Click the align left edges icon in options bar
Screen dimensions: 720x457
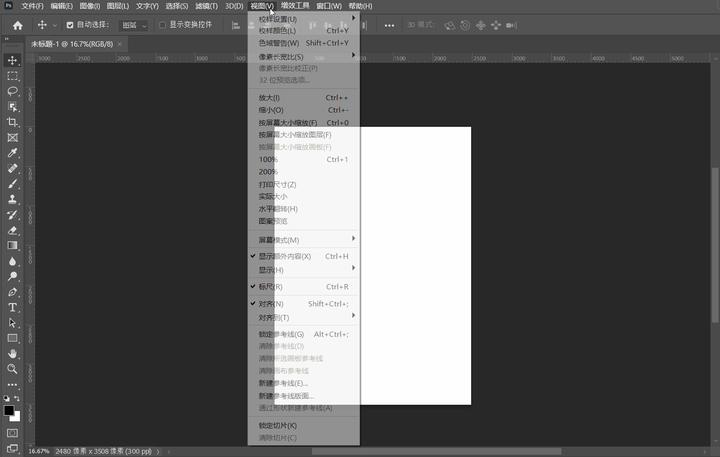[236, 25]
